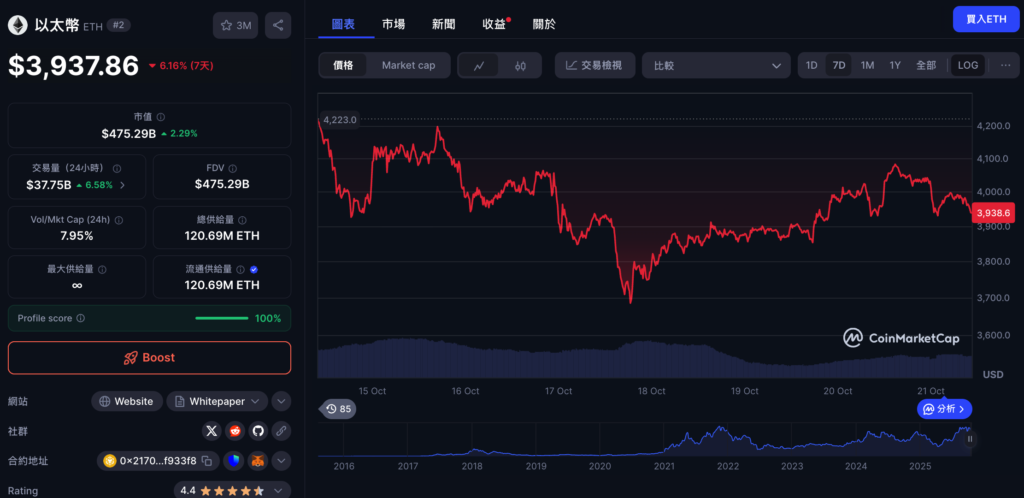Viewport: 1024px width, 498px height.
Task: Copy the contract address 0x2170...f933f8
Action: click(x=206, y=461)
